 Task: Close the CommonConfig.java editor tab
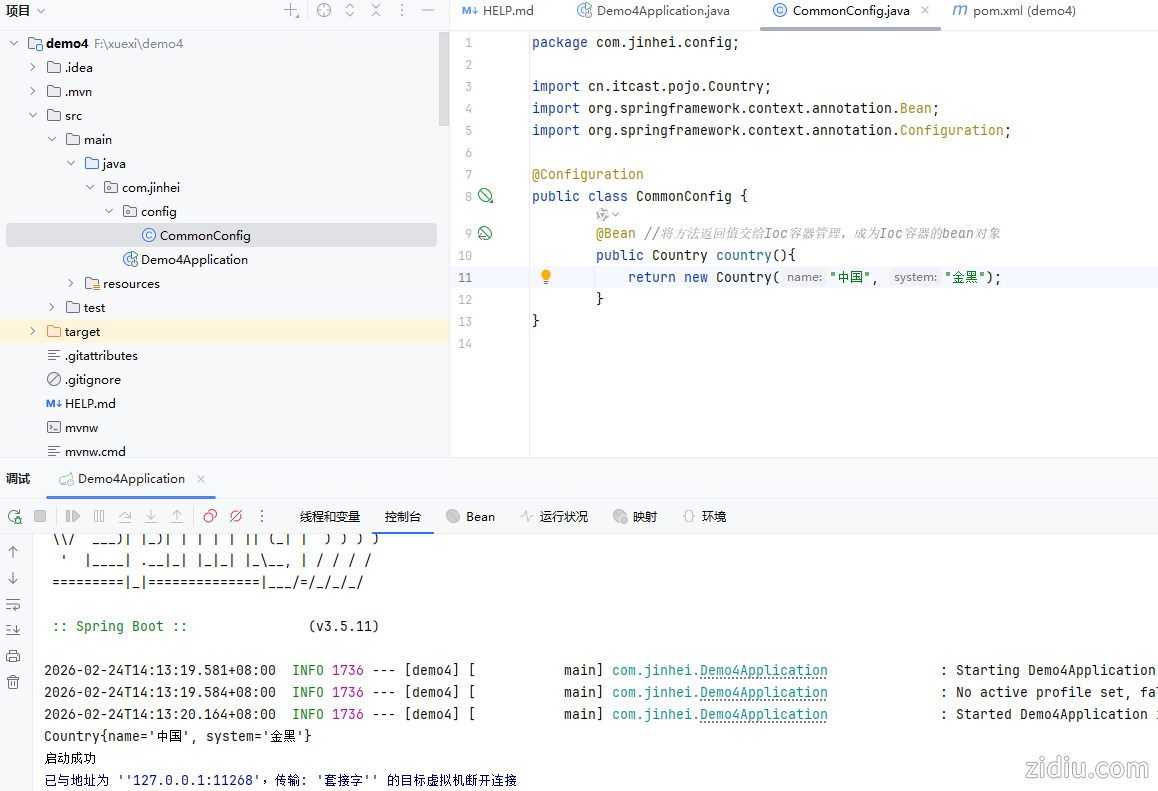click(x=925, y=11)
